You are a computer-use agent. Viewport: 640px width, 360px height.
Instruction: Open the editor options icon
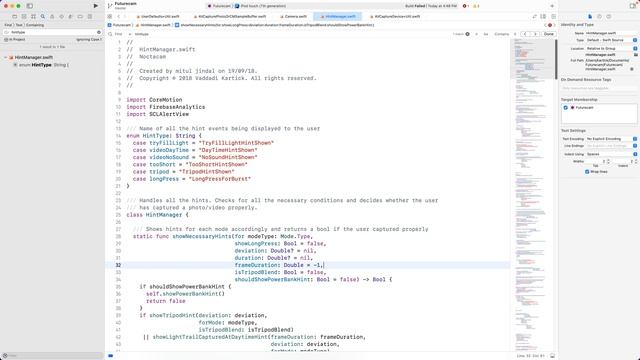pos(543,17)
